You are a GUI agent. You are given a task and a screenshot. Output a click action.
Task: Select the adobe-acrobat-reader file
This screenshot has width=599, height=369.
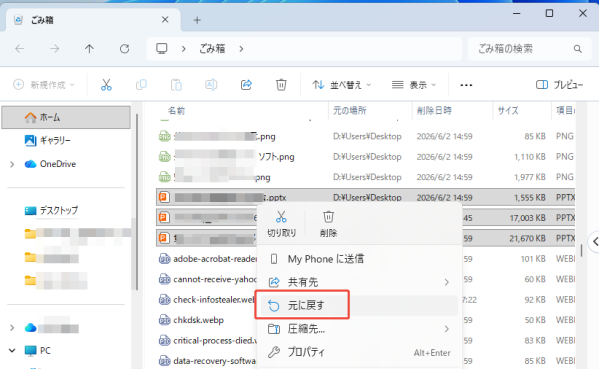tap(215, 259)
